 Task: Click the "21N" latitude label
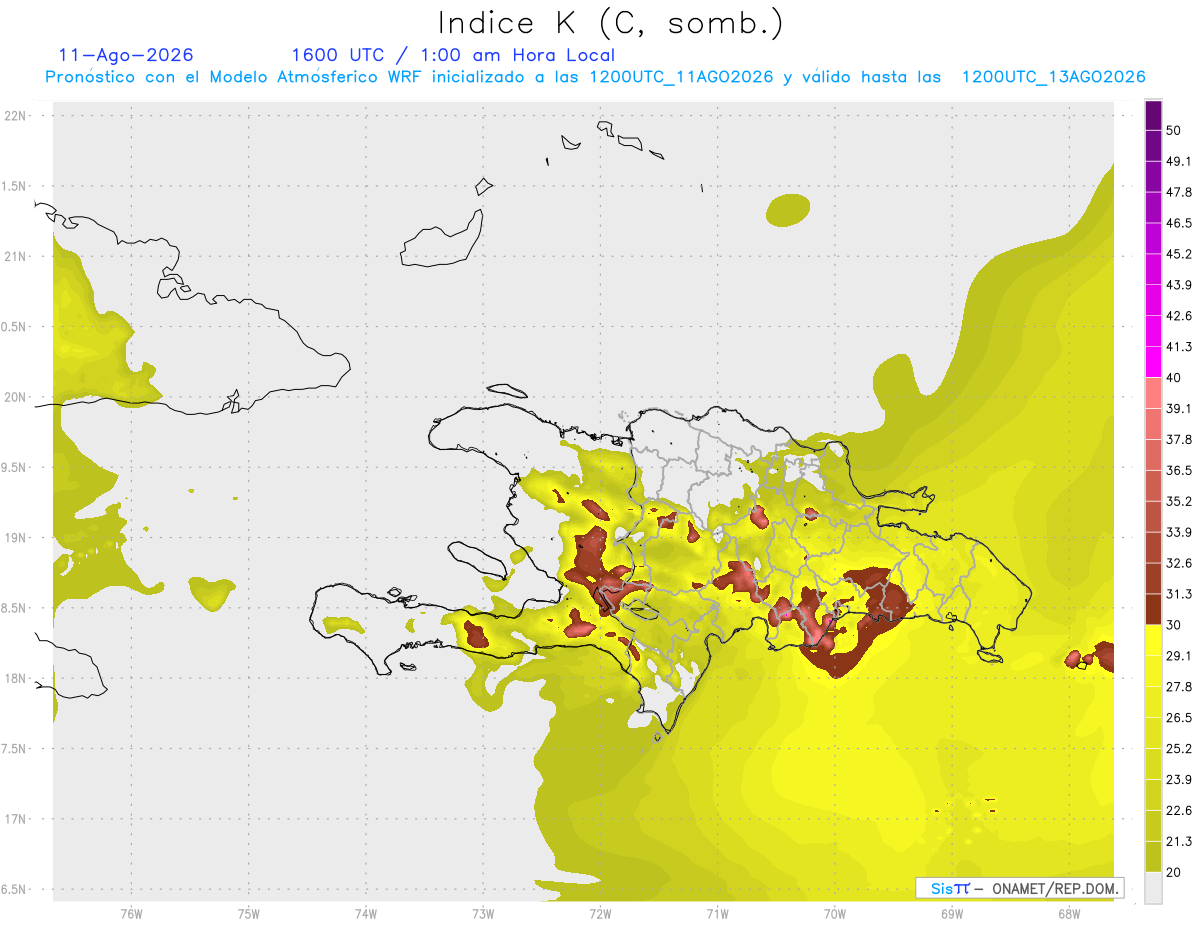[17, 256]
